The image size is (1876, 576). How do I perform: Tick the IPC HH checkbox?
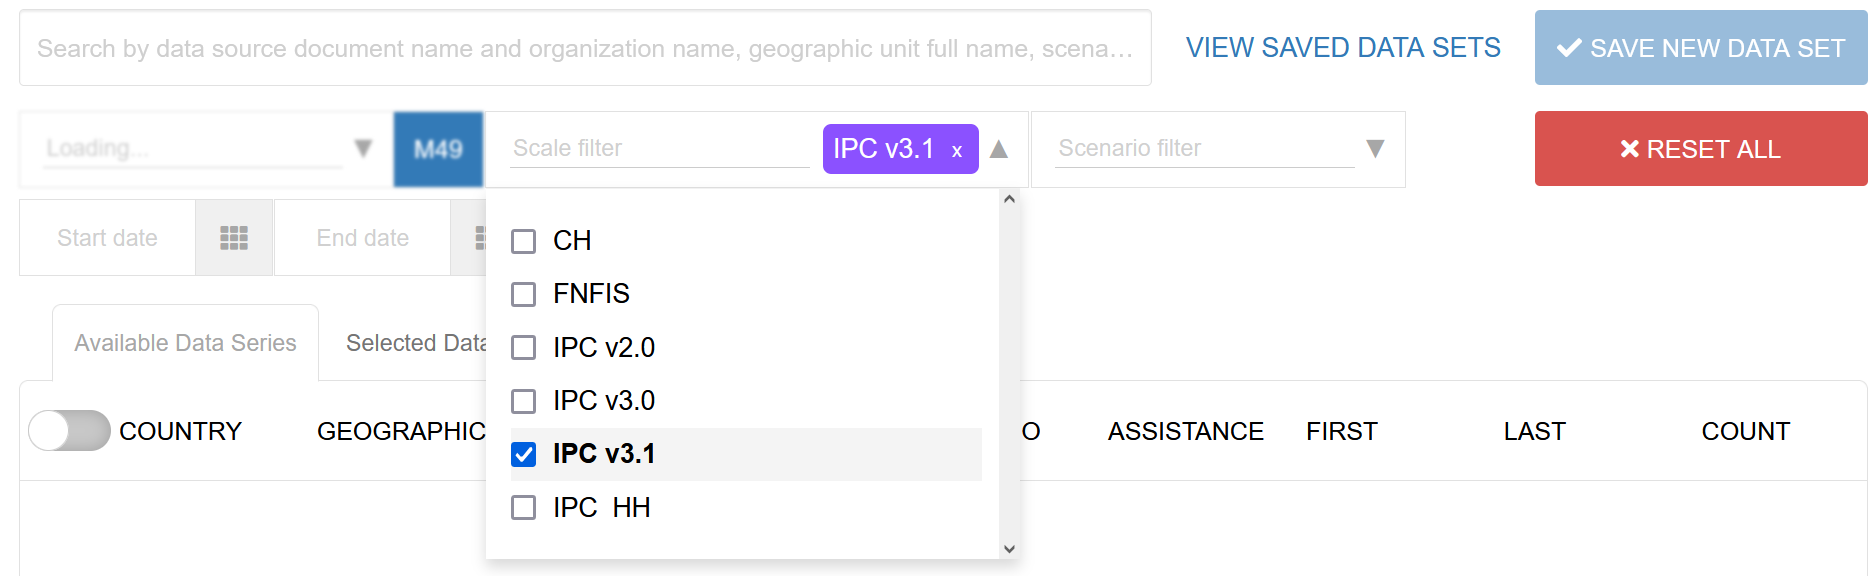523,508
